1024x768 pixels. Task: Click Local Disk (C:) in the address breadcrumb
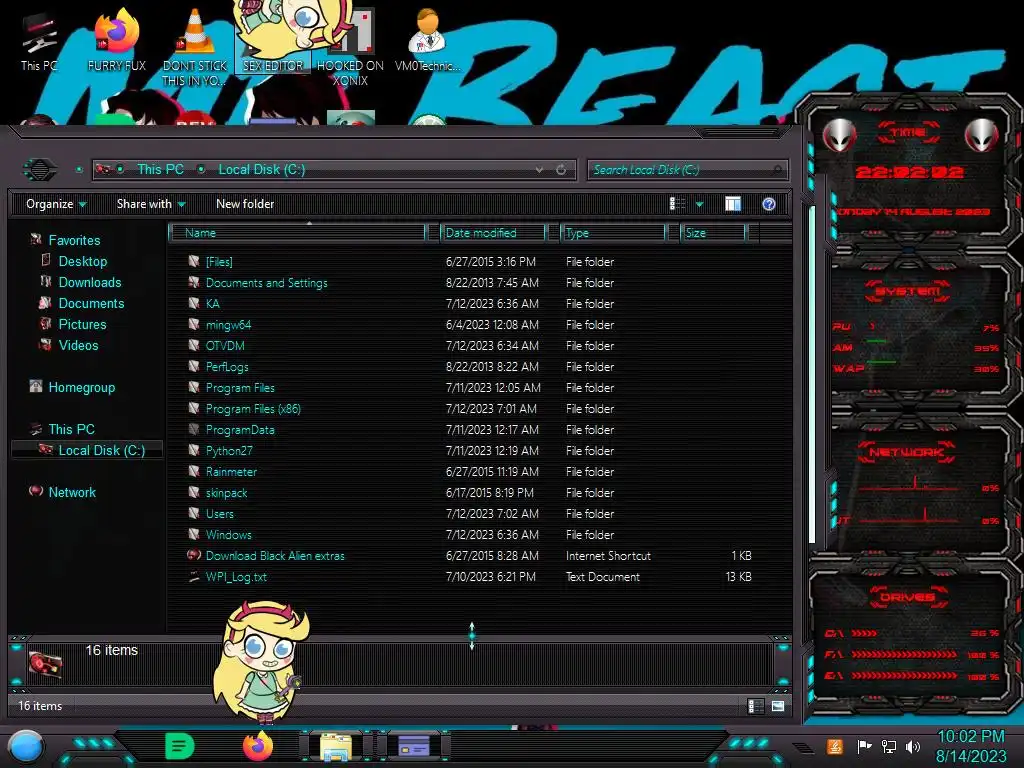262,170
